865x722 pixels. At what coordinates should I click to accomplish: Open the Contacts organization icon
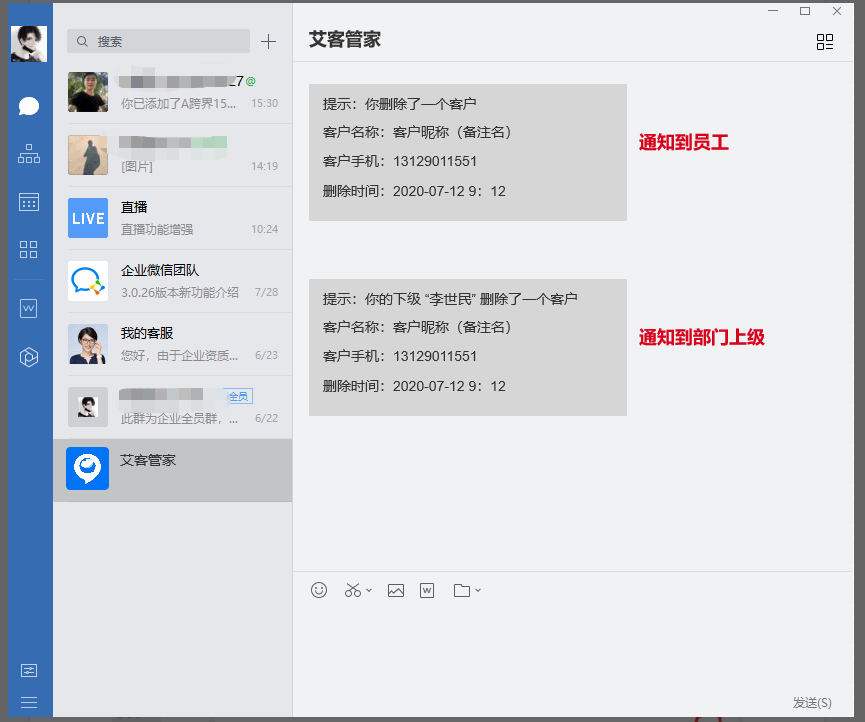29,154
